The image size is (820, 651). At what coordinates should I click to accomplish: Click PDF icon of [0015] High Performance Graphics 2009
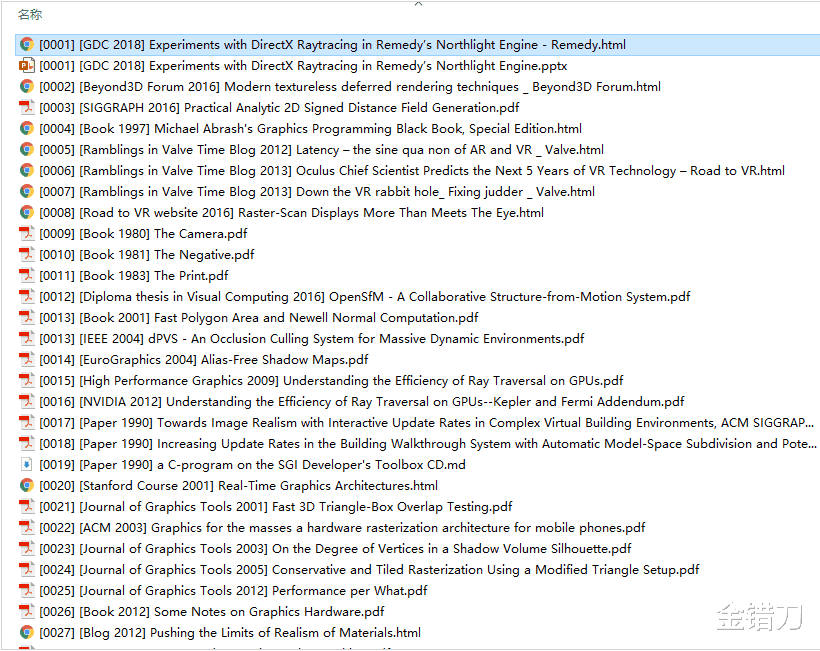point(27,380)
